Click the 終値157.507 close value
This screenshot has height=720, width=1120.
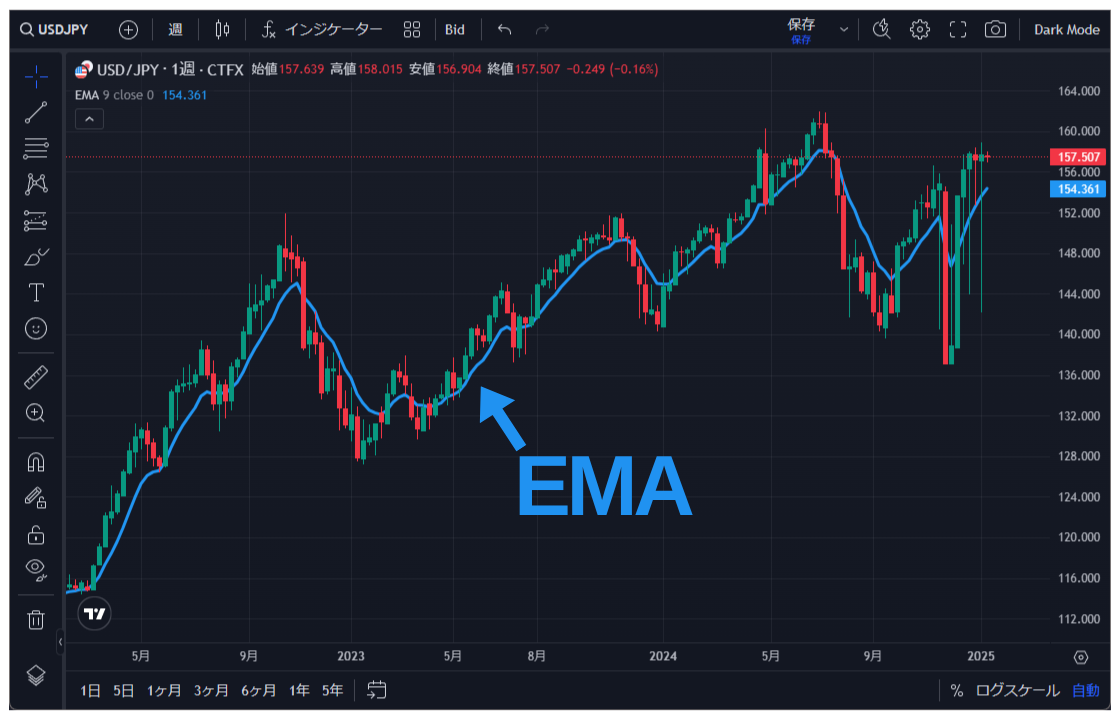pyautogui.click(x=524, y=69)
